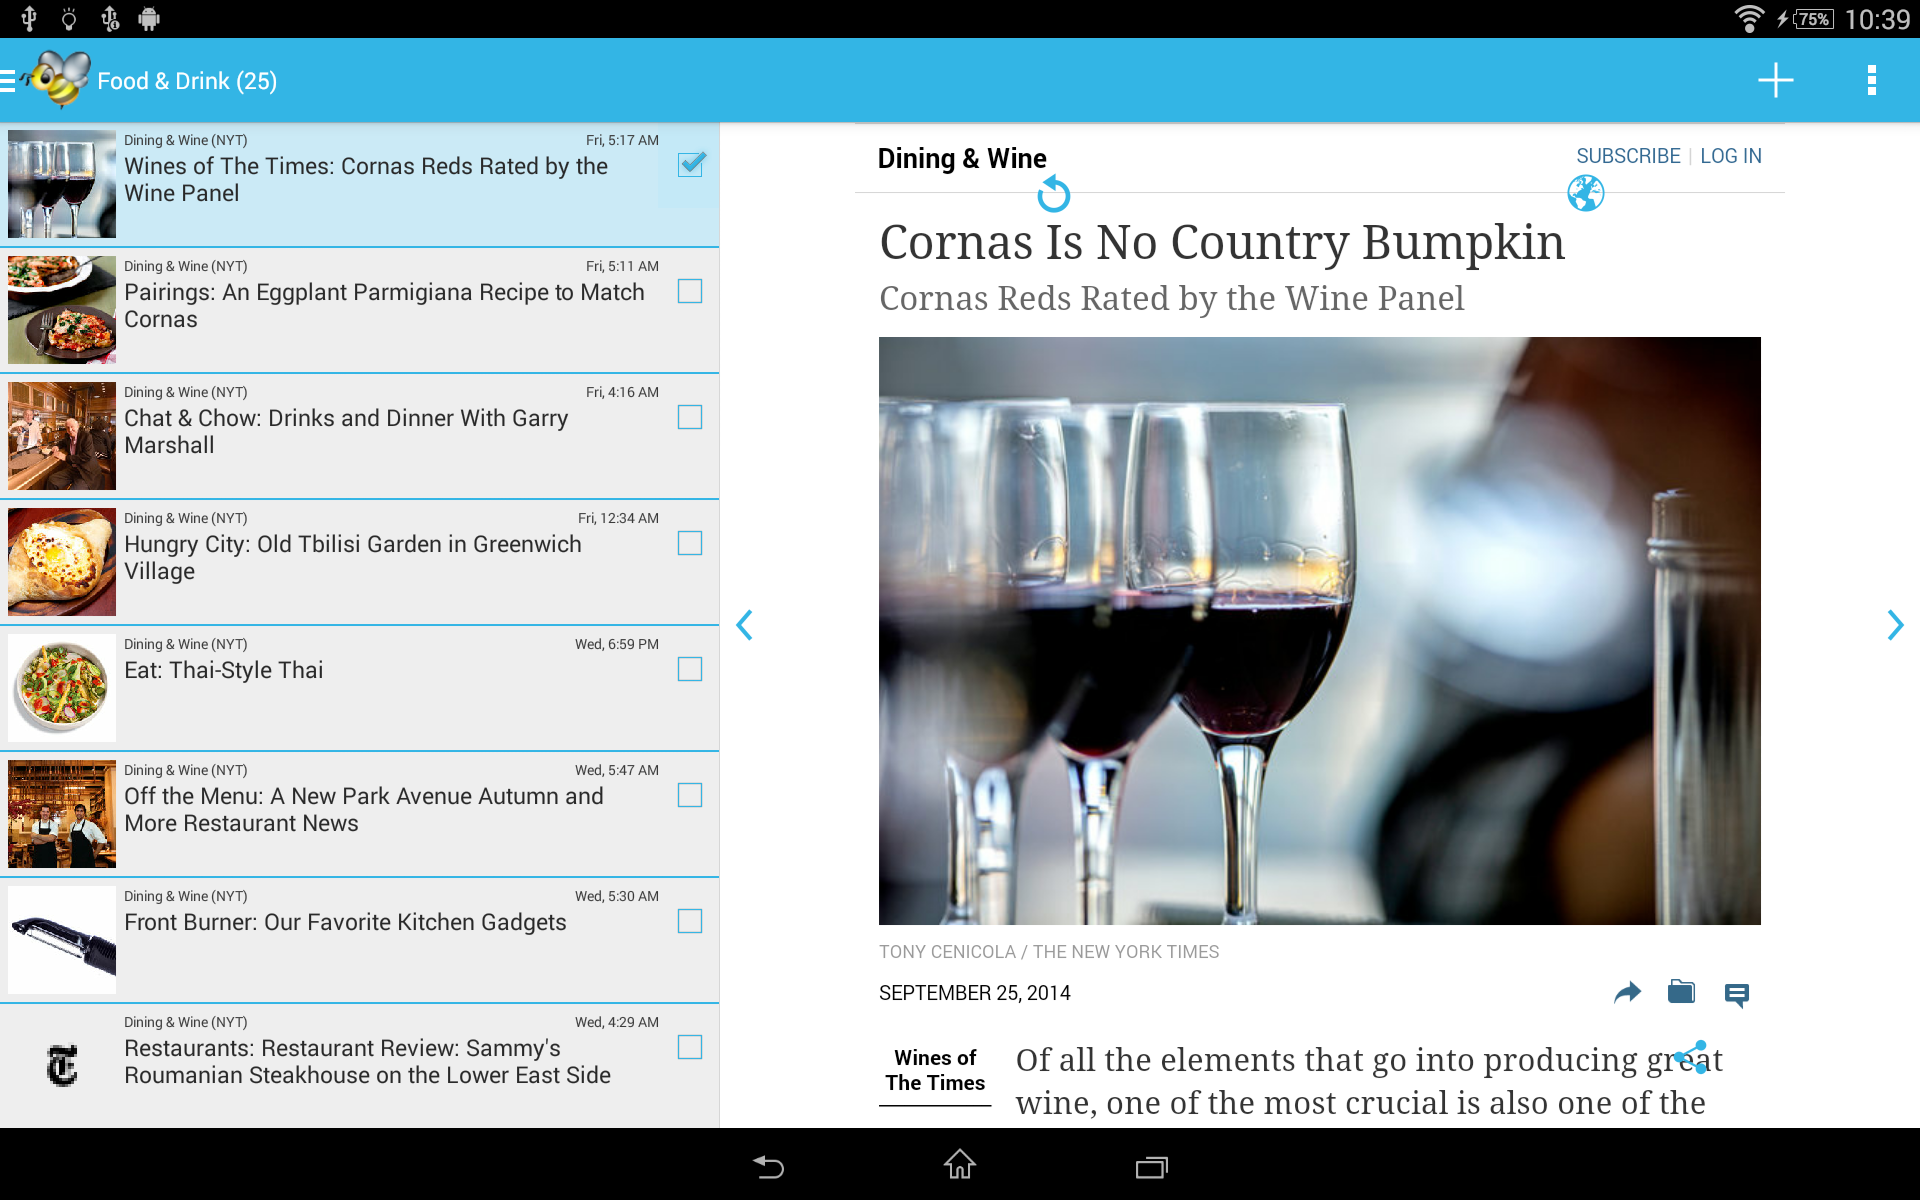Open Food & Drink (25) category title
This screenshot has width=1920, height=1200.
(x=187, y=81)
